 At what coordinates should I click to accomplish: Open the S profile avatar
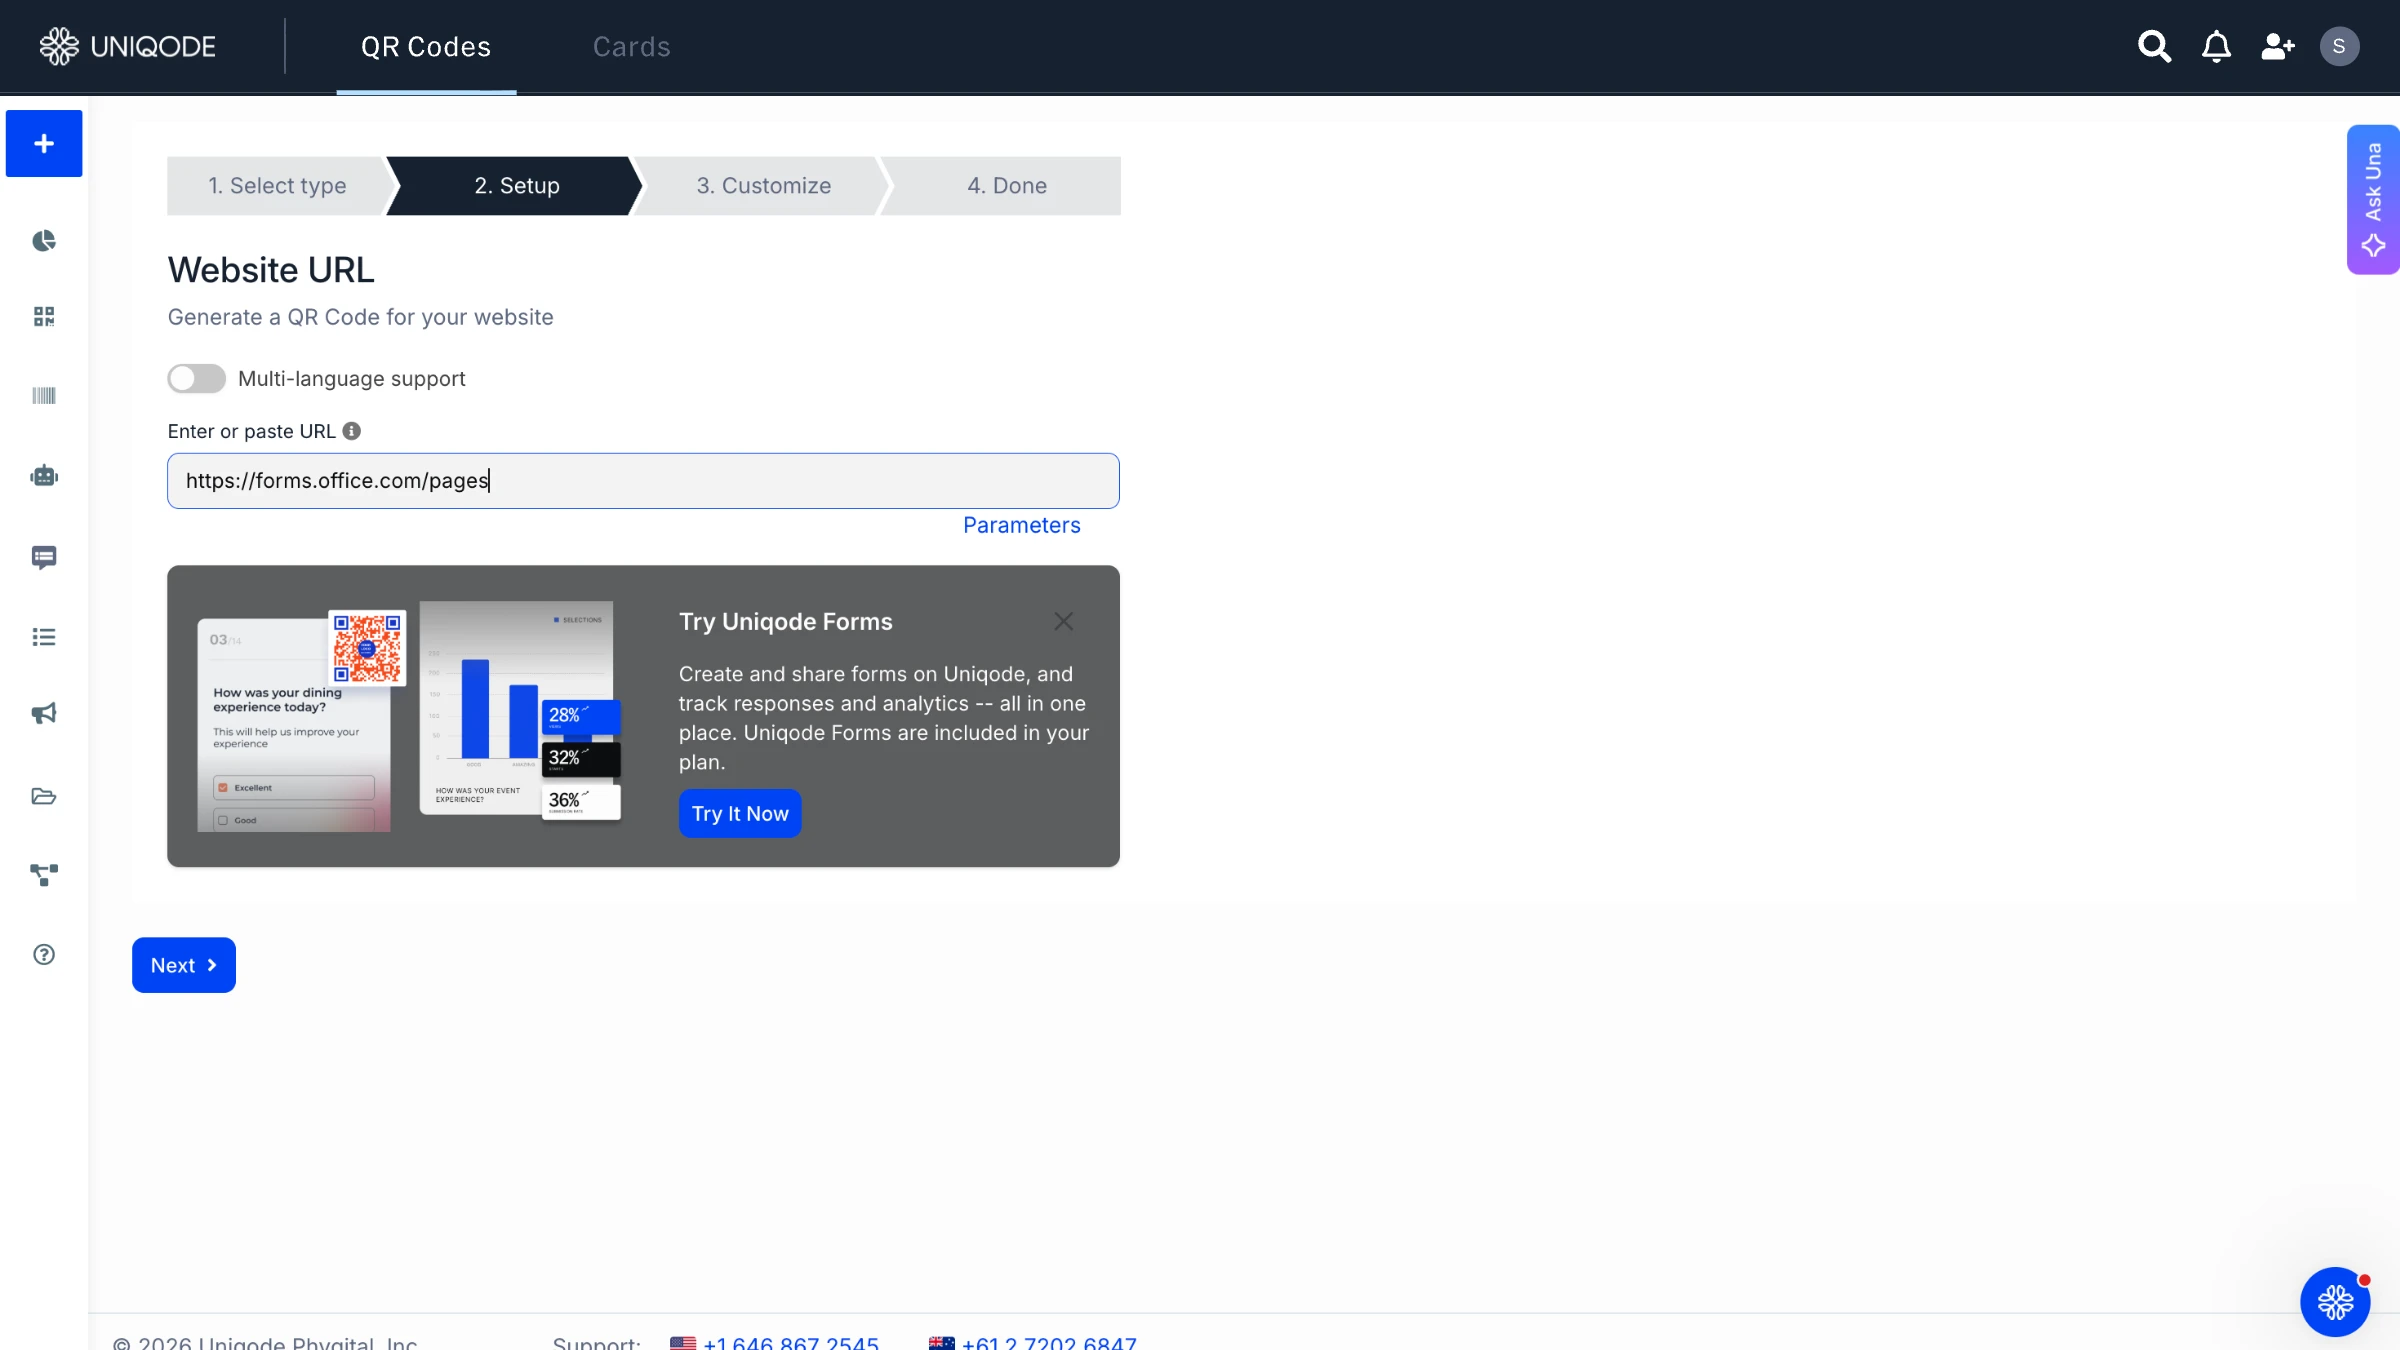[2339, 46]
